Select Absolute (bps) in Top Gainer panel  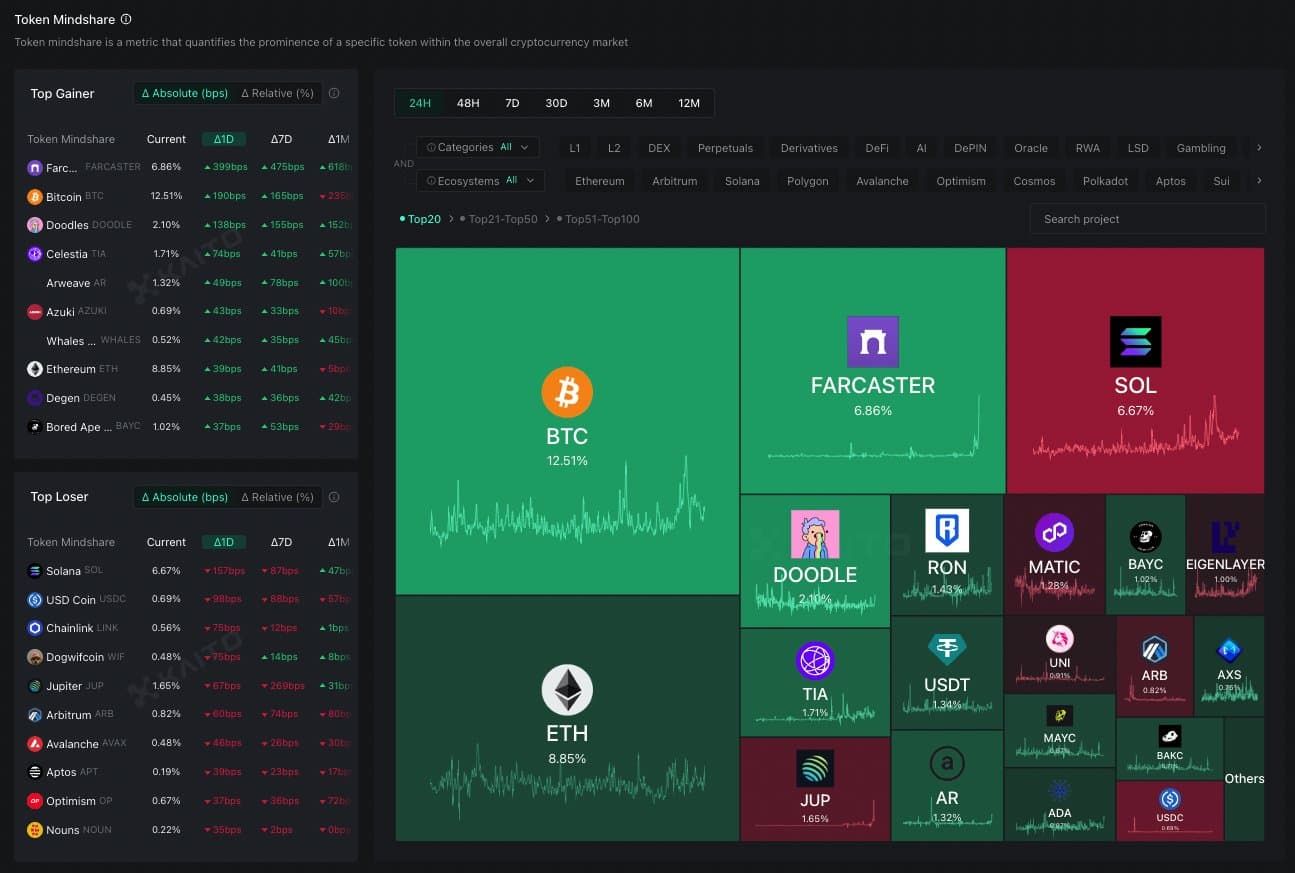pos(185,93)
